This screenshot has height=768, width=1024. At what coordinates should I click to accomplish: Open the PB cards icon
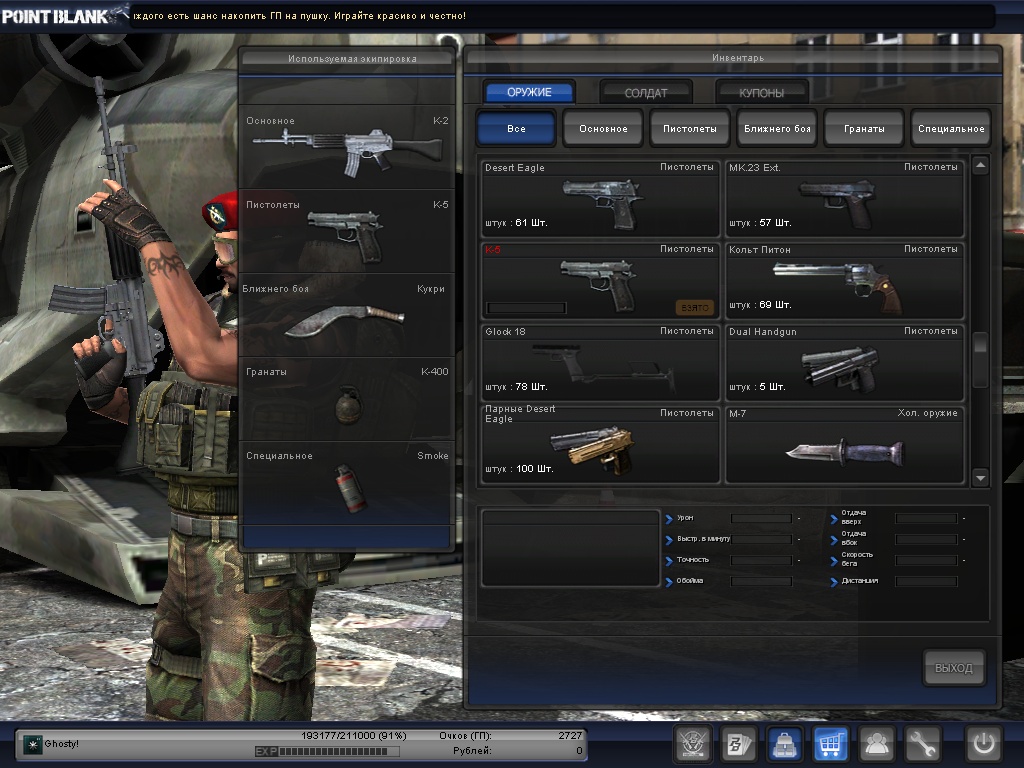[x=738, y=743]
